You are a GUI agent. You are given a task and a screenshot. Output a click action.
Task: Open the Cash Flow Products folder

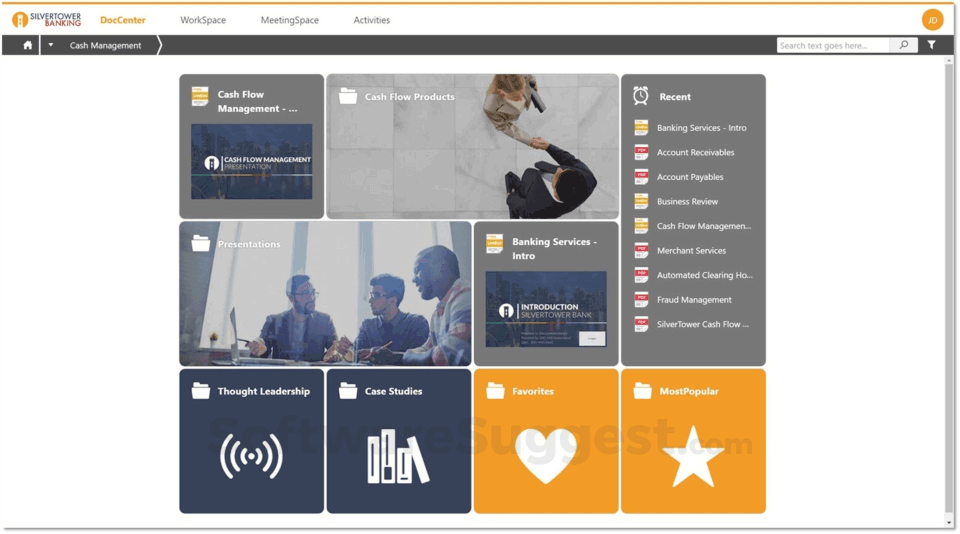pos(473,146)
